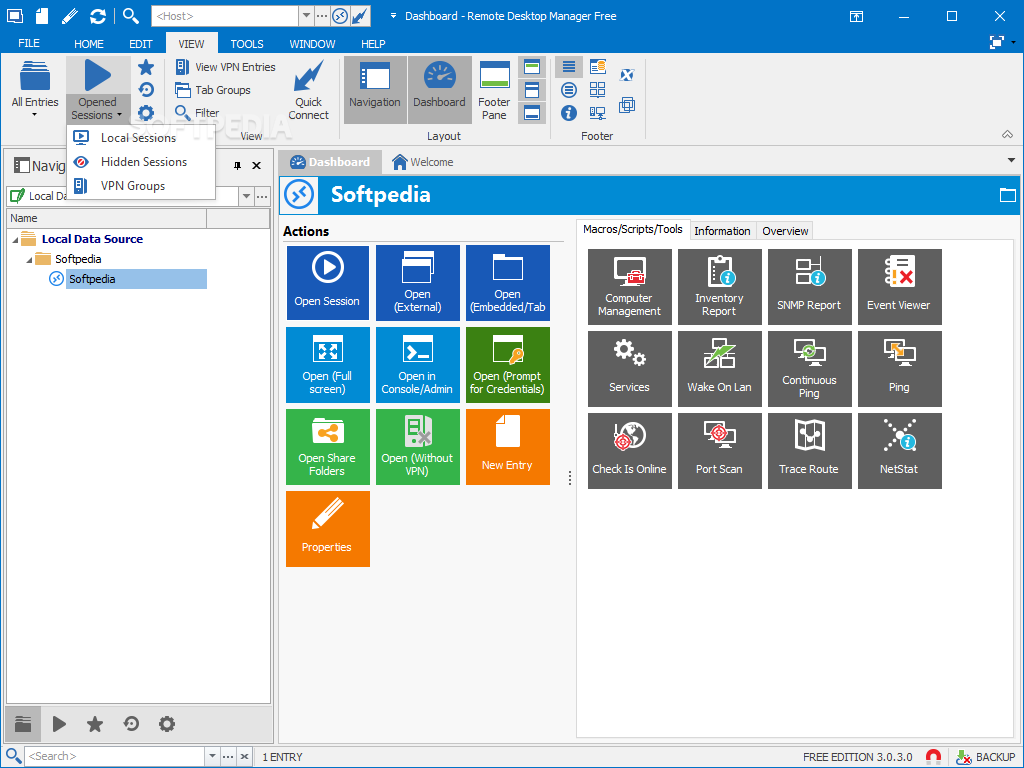
Task: Run the Inventory Report tool
Action: pos(719,287)
